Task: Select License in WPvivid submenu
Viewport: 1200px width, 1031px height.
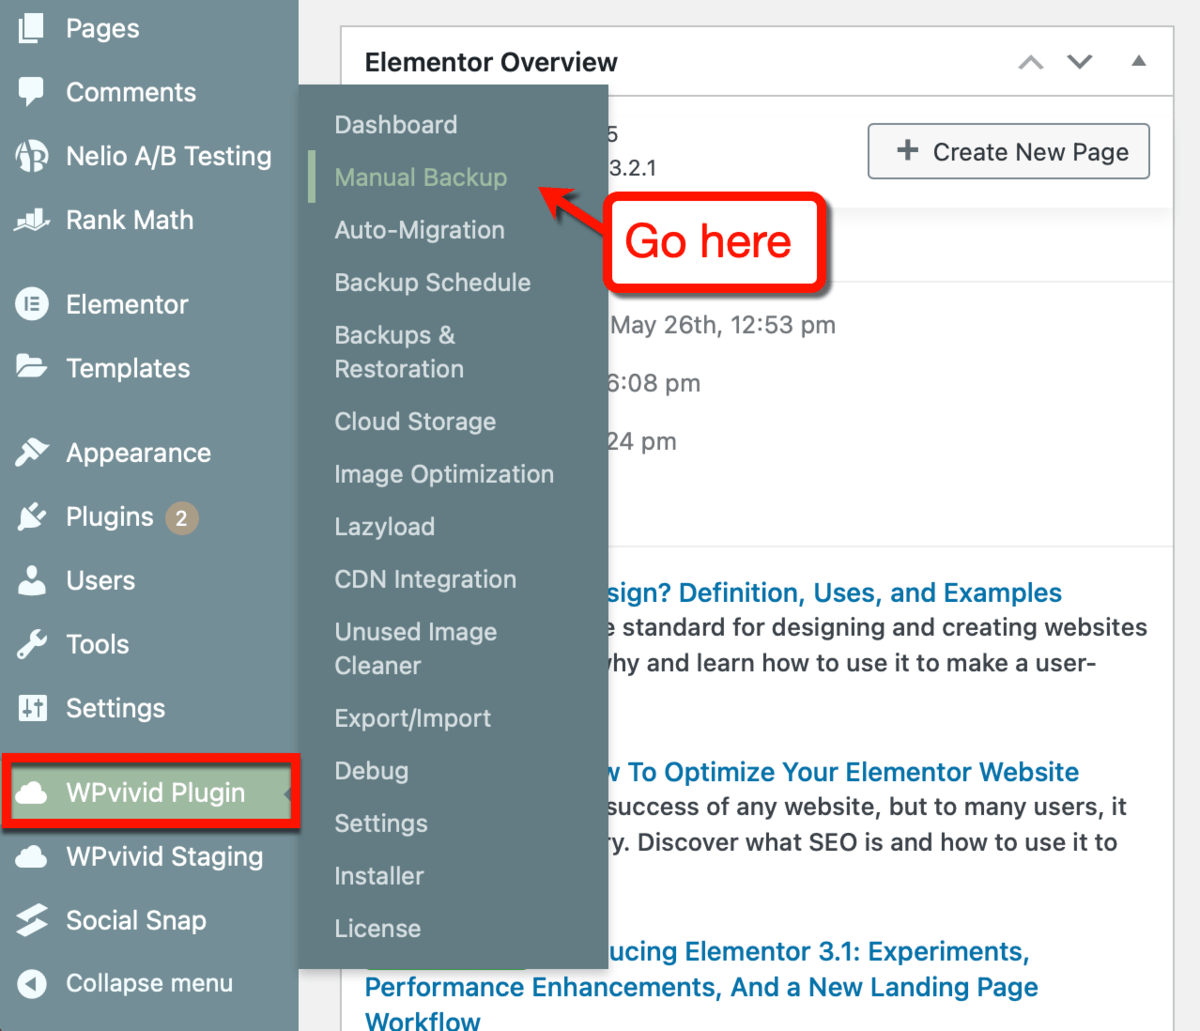Action: (377, 929)
